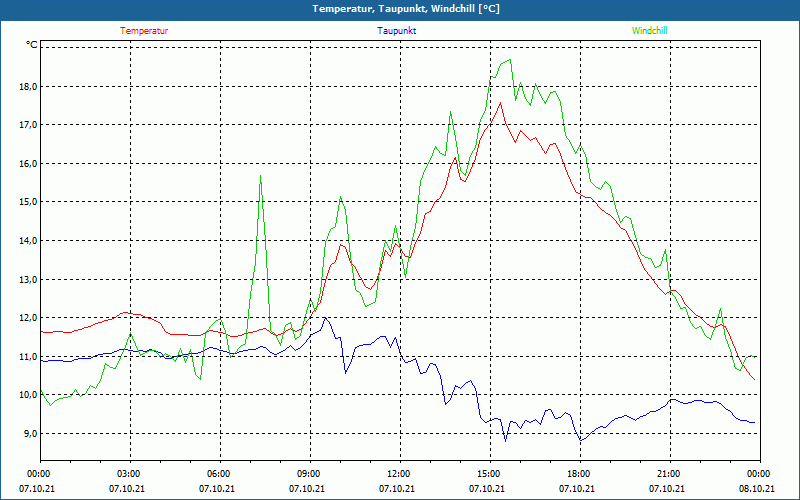This screenshot has height=500, width=800.
Task: Click the green Windchill peak near 15:30
Action: [510, 60]
